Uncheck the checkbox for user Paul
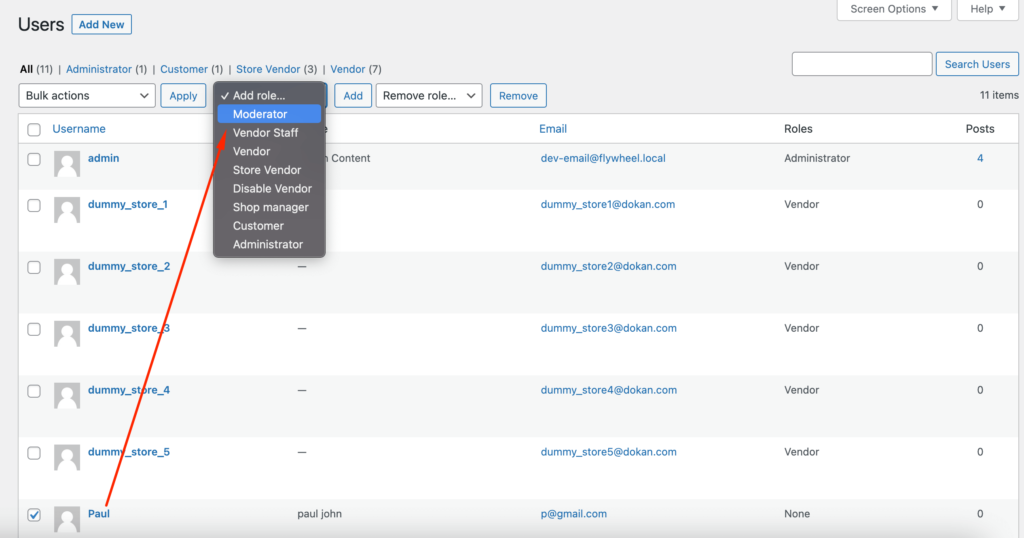 tap(34, 515)
